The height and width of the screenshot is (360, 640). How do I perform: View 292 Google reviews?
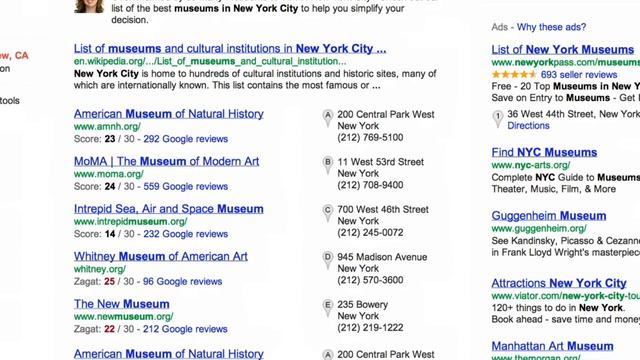pyautogui.click(x=185, y=139)
